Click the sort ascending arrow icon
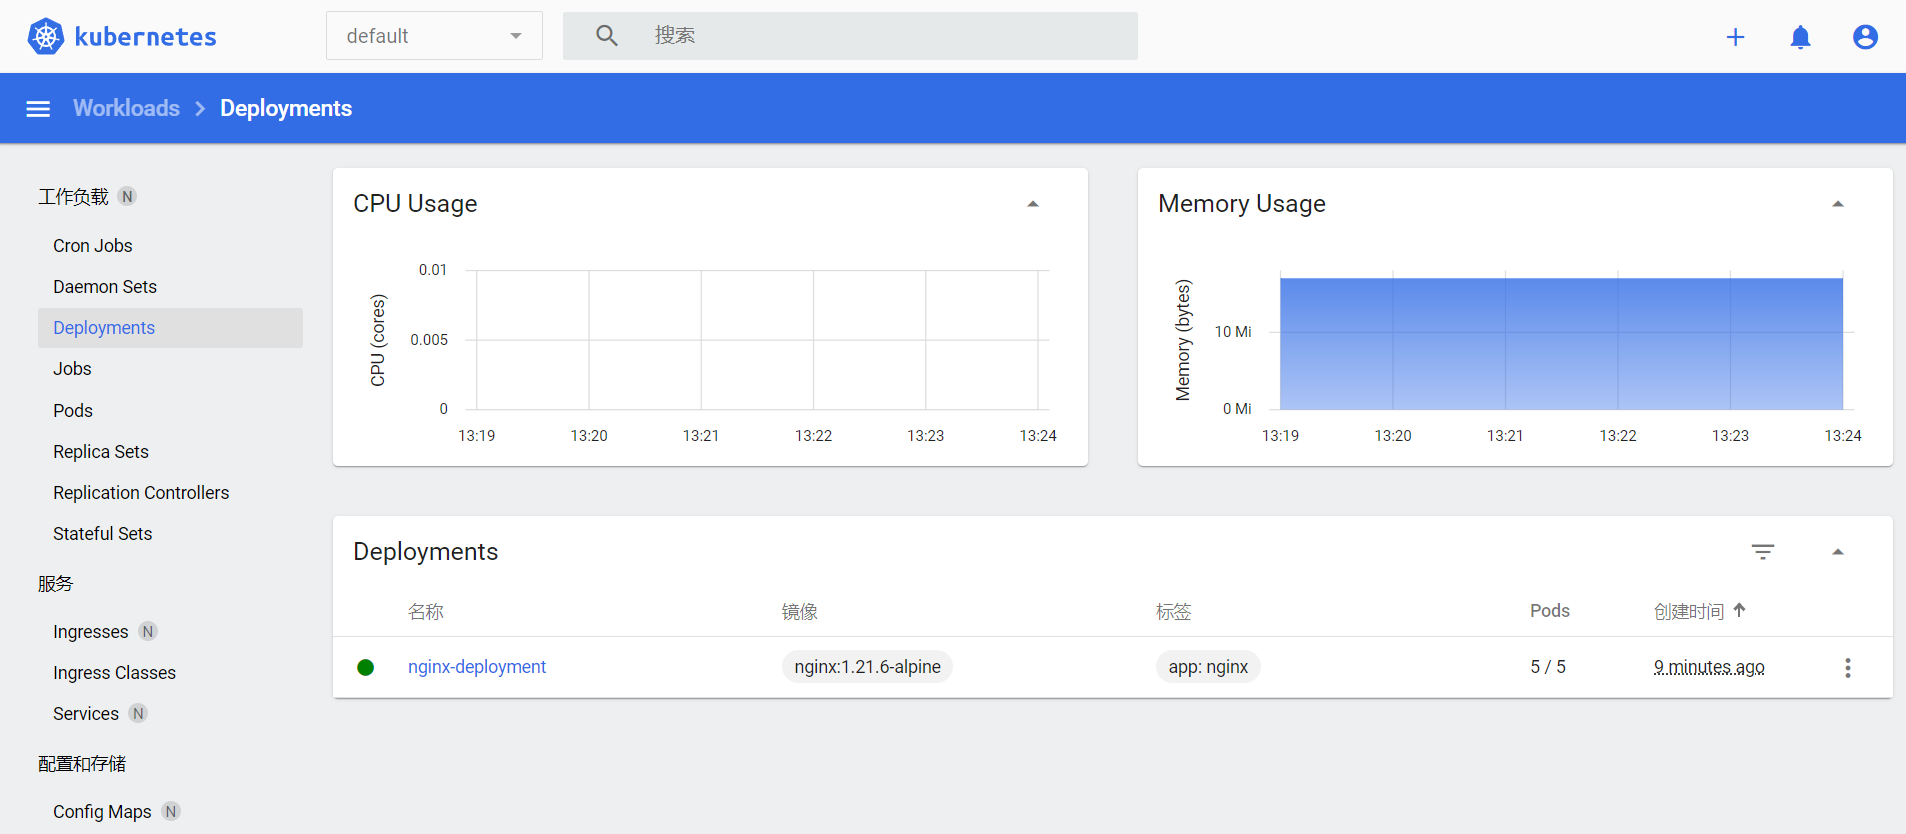 point(1740,610)
